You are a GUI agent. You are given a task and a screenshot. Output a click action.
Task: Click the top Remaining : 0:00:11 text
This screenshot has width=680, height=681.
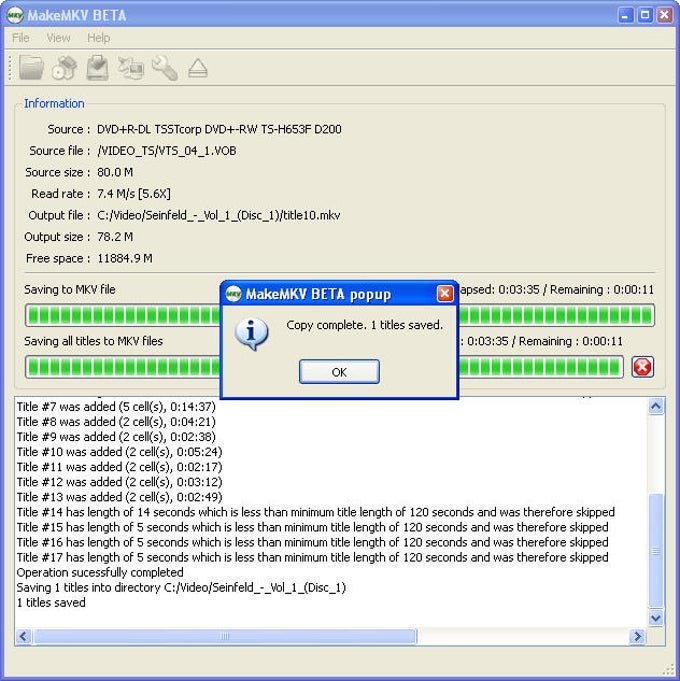click(602, 289)
